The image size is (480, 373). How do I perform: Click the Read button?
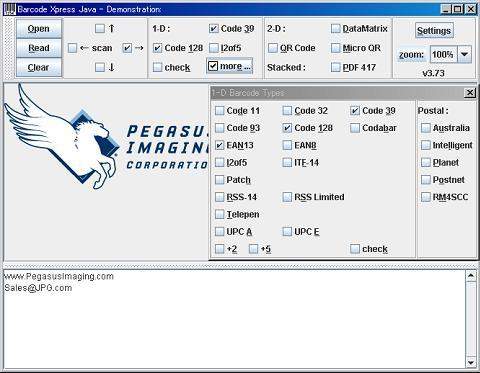point(39,48)
